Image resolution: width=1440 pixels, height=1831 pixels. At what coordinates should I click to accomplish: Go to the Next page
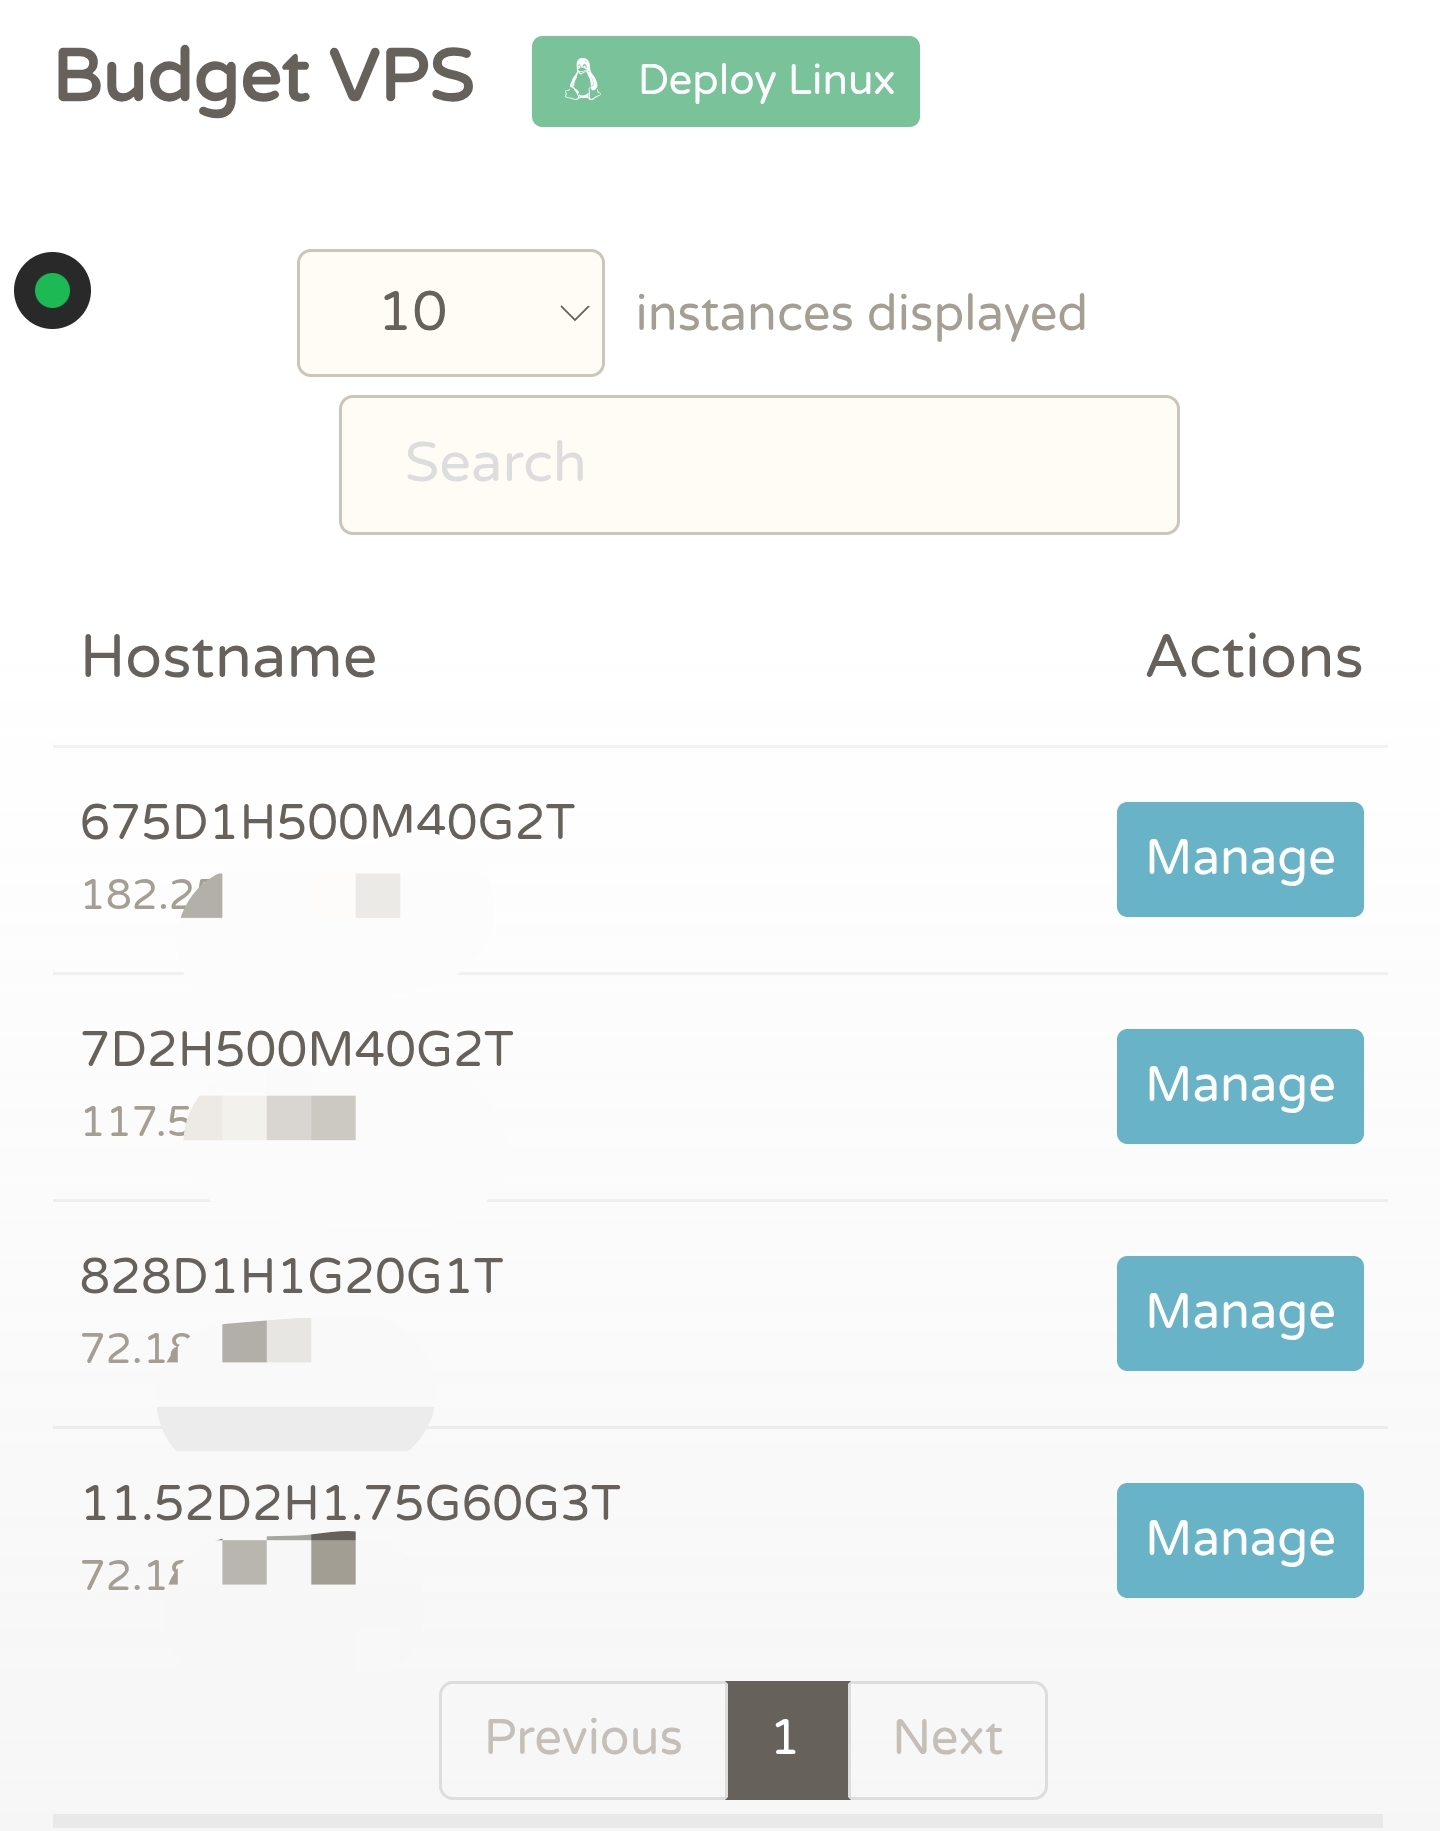point(948,1740)
